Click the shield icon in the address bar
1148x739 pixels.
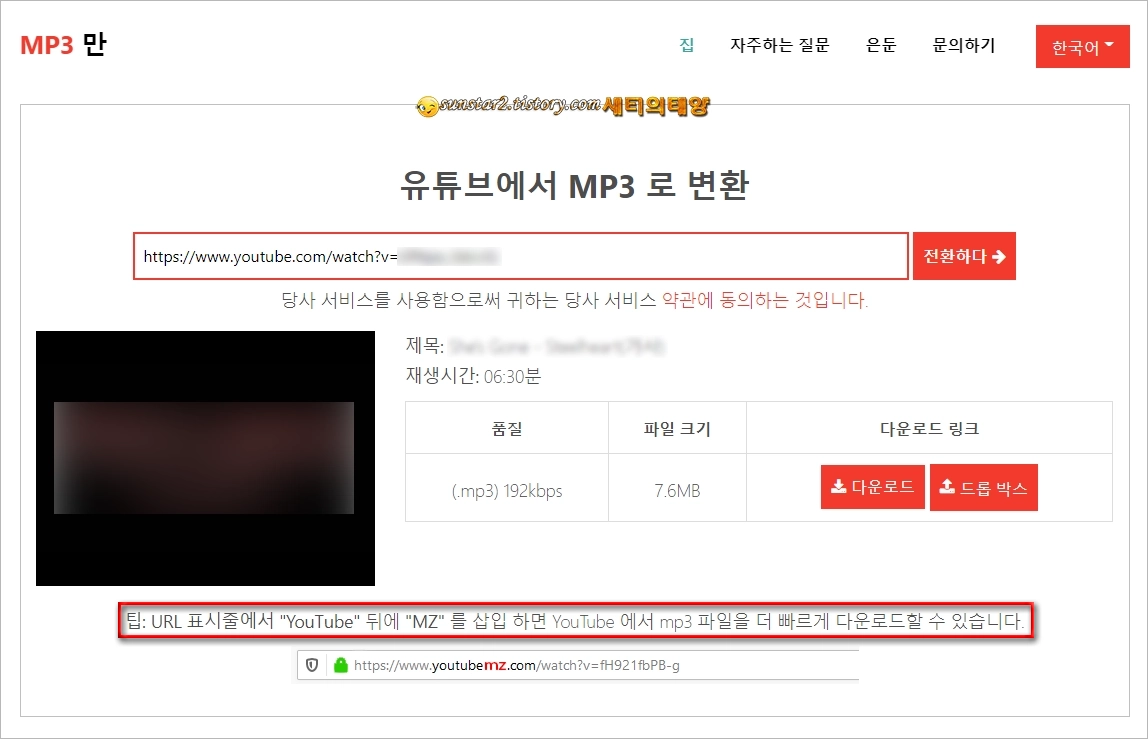(311, 666)
